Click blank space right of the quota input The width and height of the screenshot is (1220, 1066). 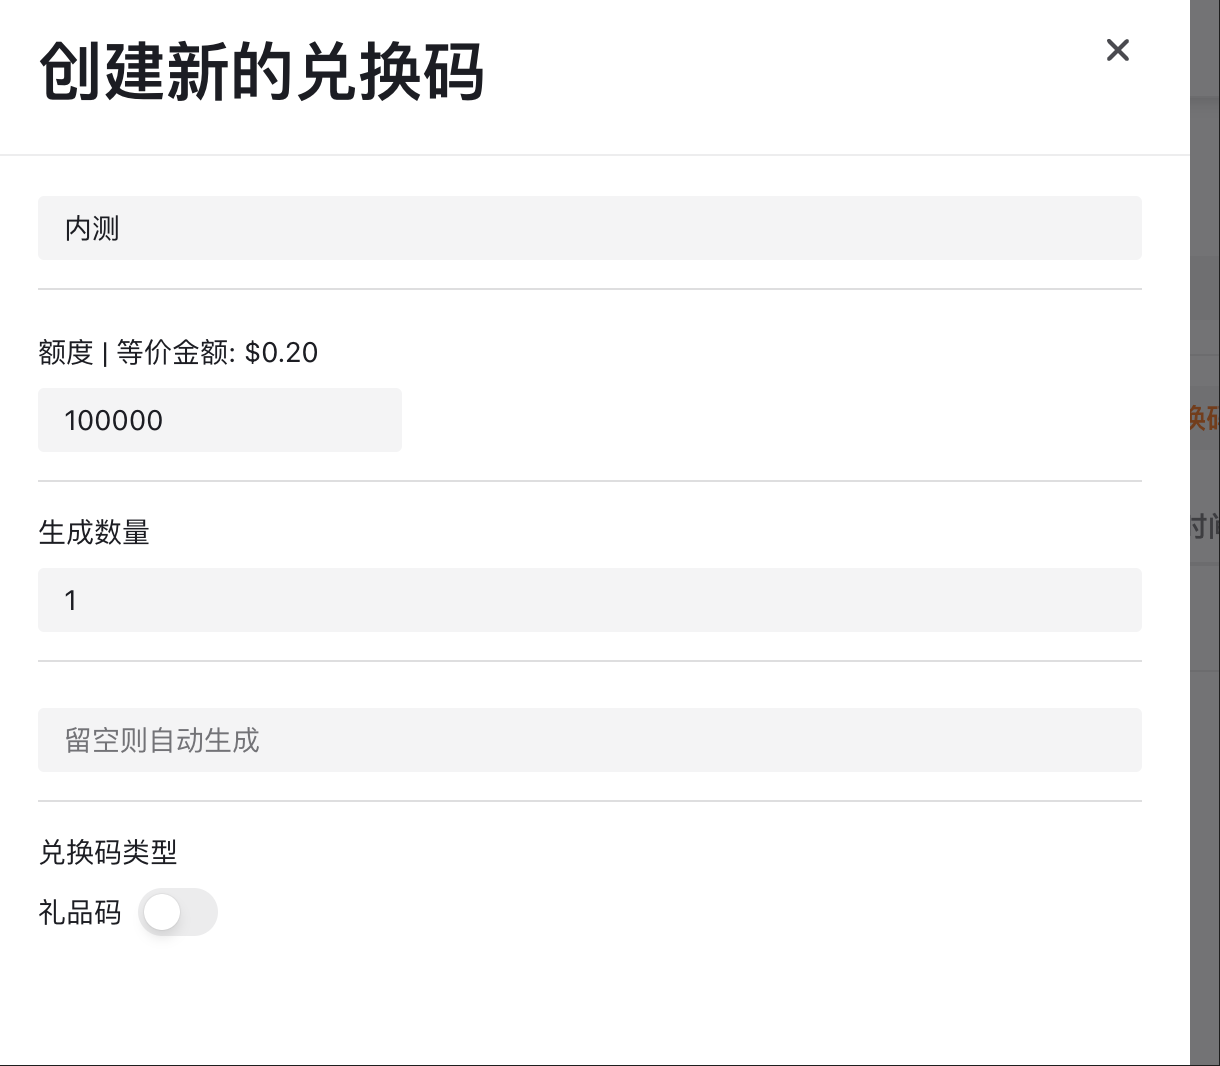pyautogui.click(x=772, y=420)
